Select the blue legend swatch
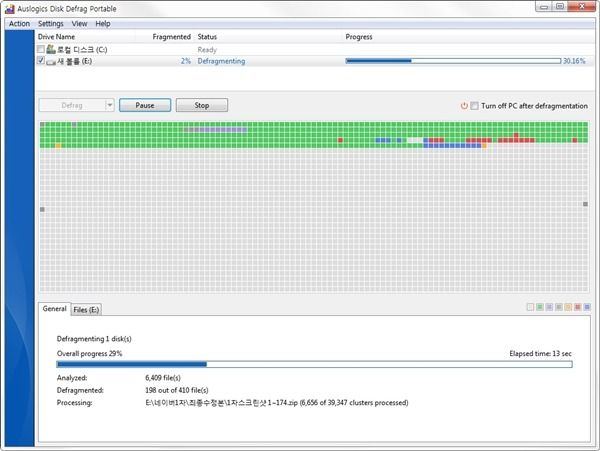This screenshot has width=600, height=451. (587, 307)
